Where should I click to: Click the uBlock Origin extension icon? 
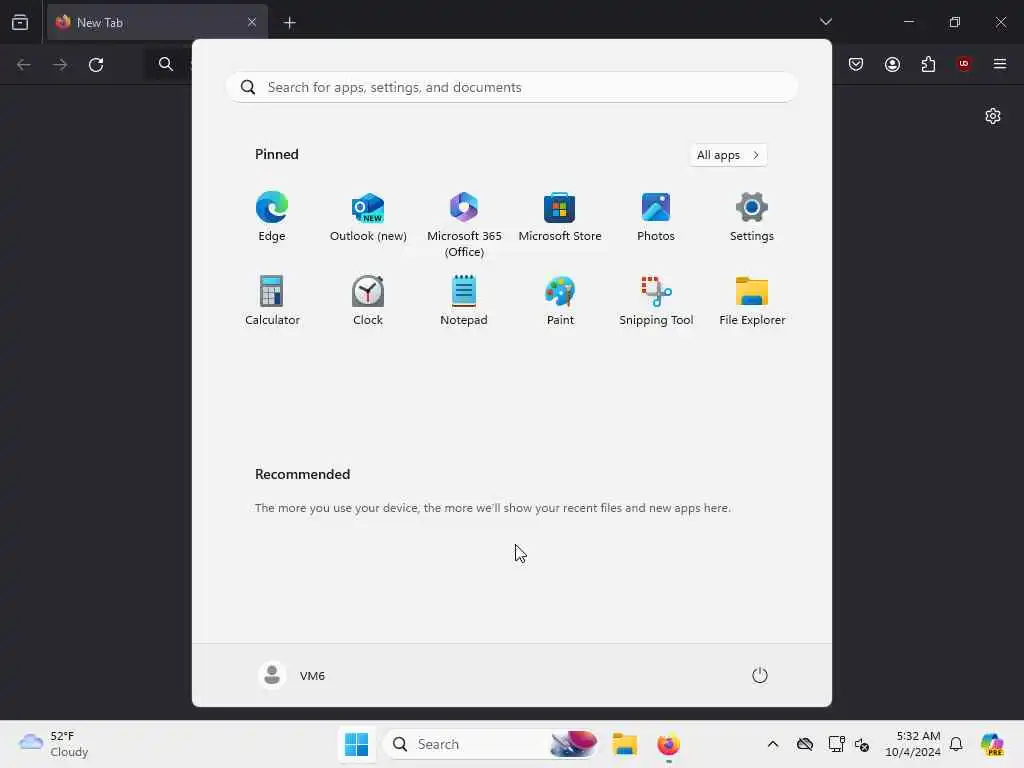[x=964, y=64]
